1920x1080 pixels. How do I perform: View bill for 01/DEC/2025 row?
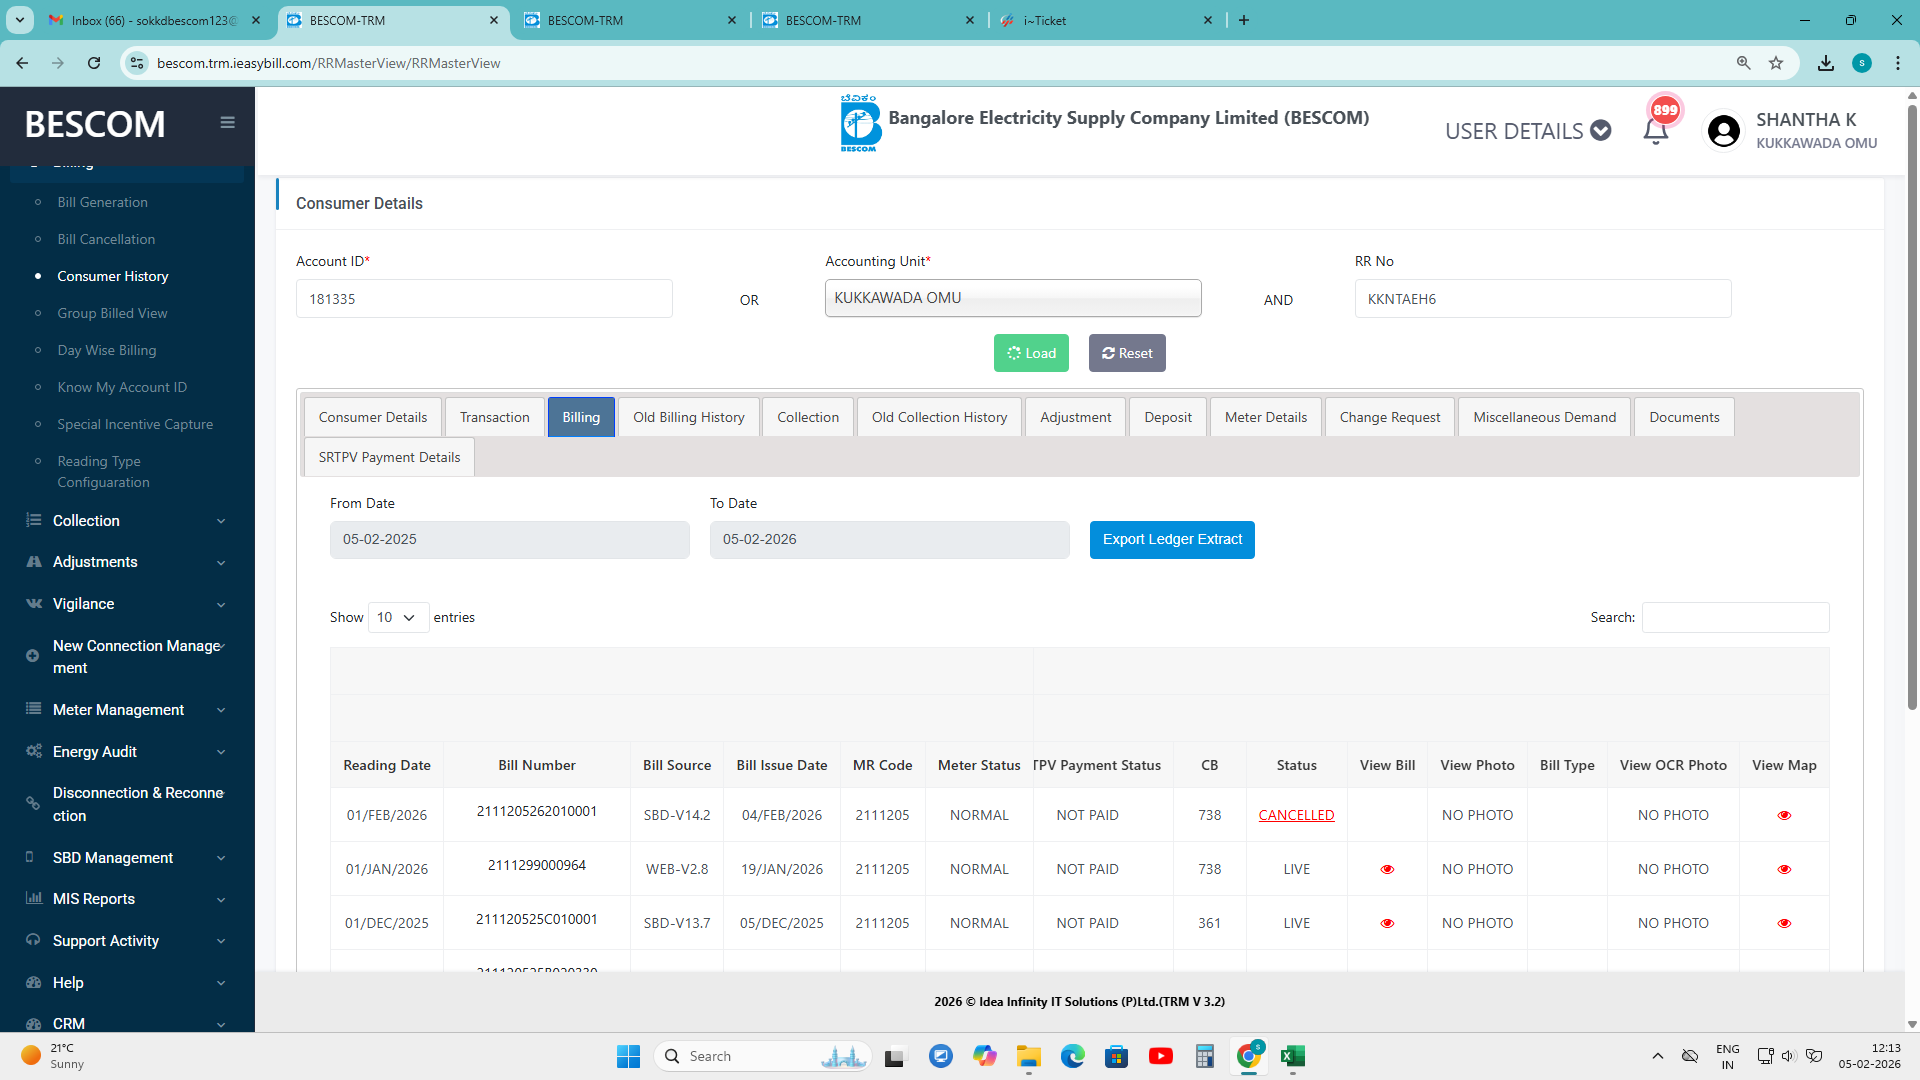pyautogui.click(x=1387, y=923)
